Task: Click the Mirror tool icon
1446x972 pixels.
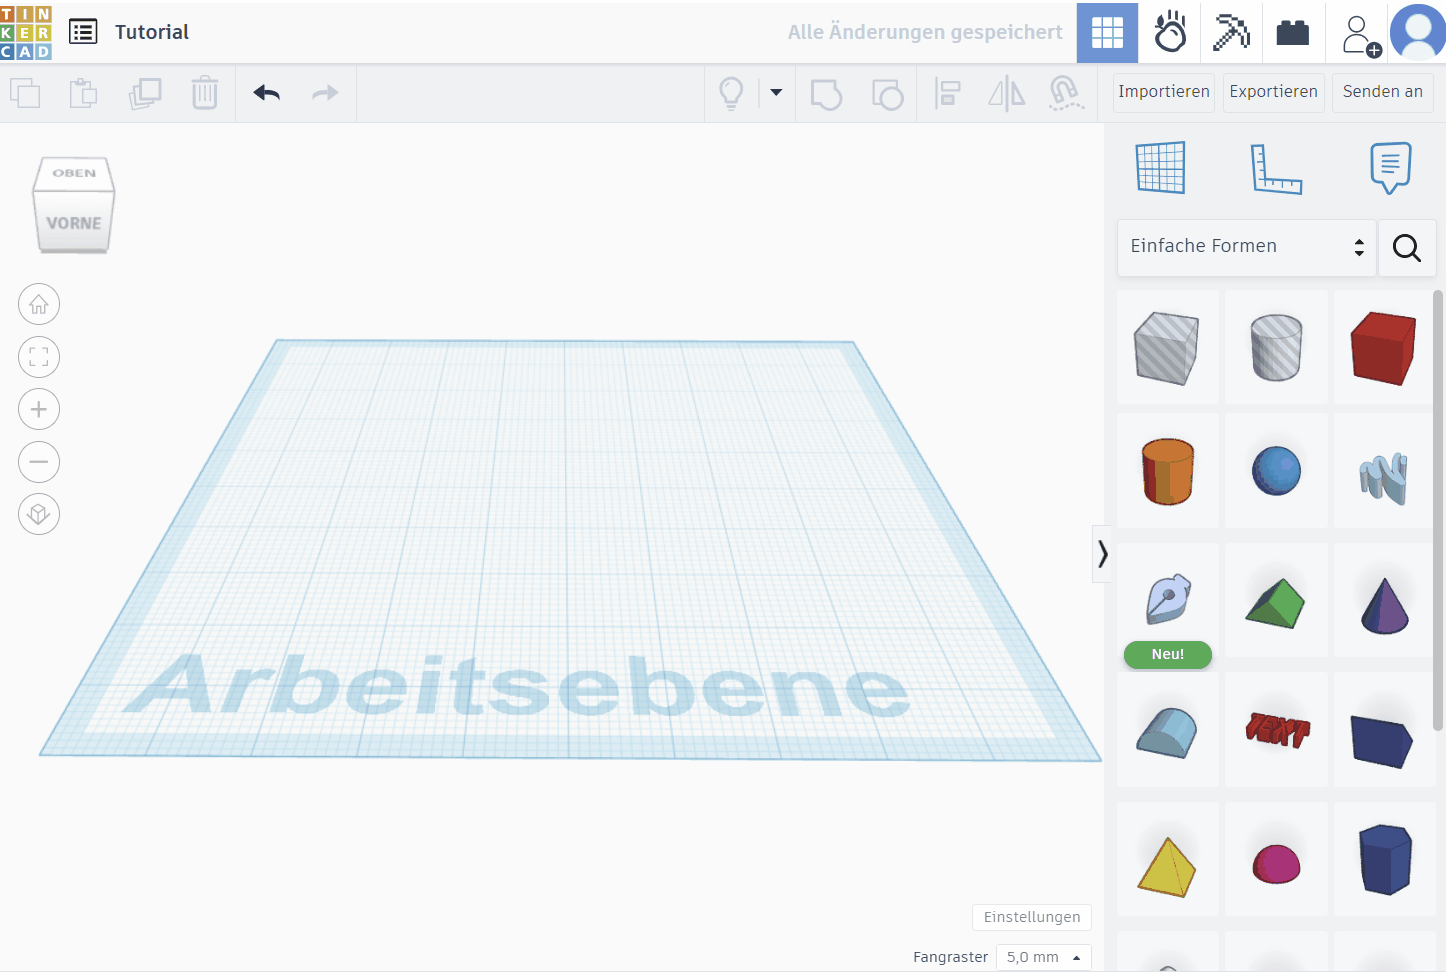Action: [x=1006, y=93]
